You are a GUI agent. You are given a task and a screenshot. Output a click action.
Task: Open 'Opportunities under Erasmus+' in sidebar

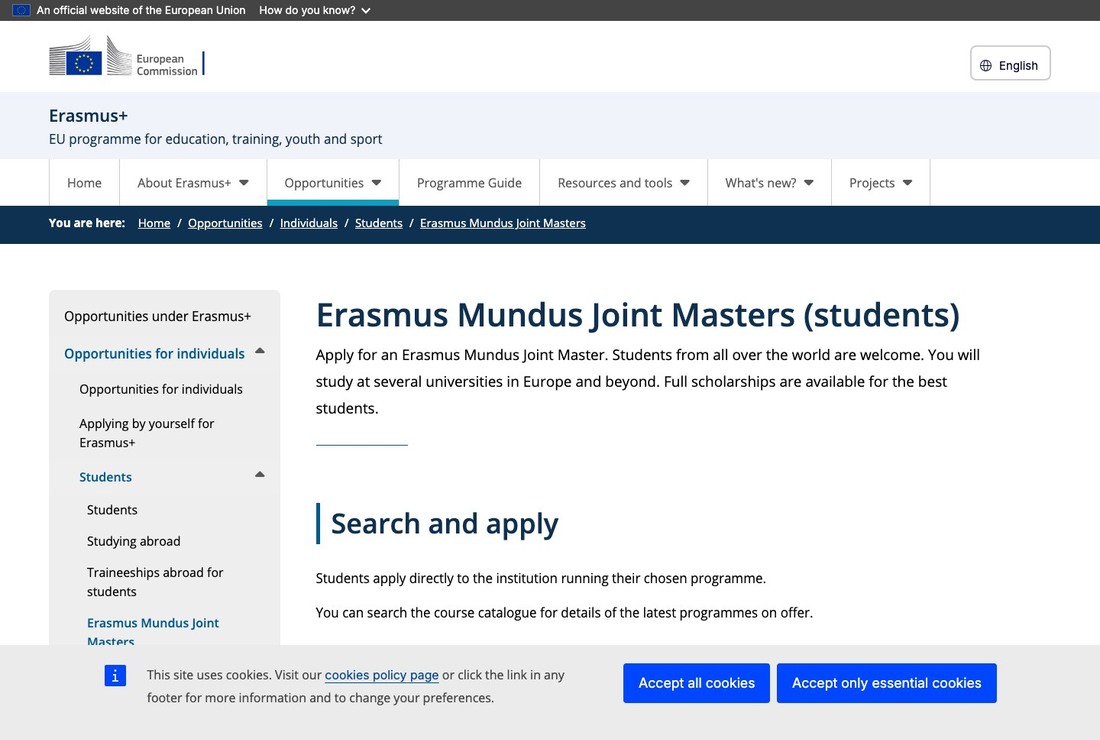158,316
